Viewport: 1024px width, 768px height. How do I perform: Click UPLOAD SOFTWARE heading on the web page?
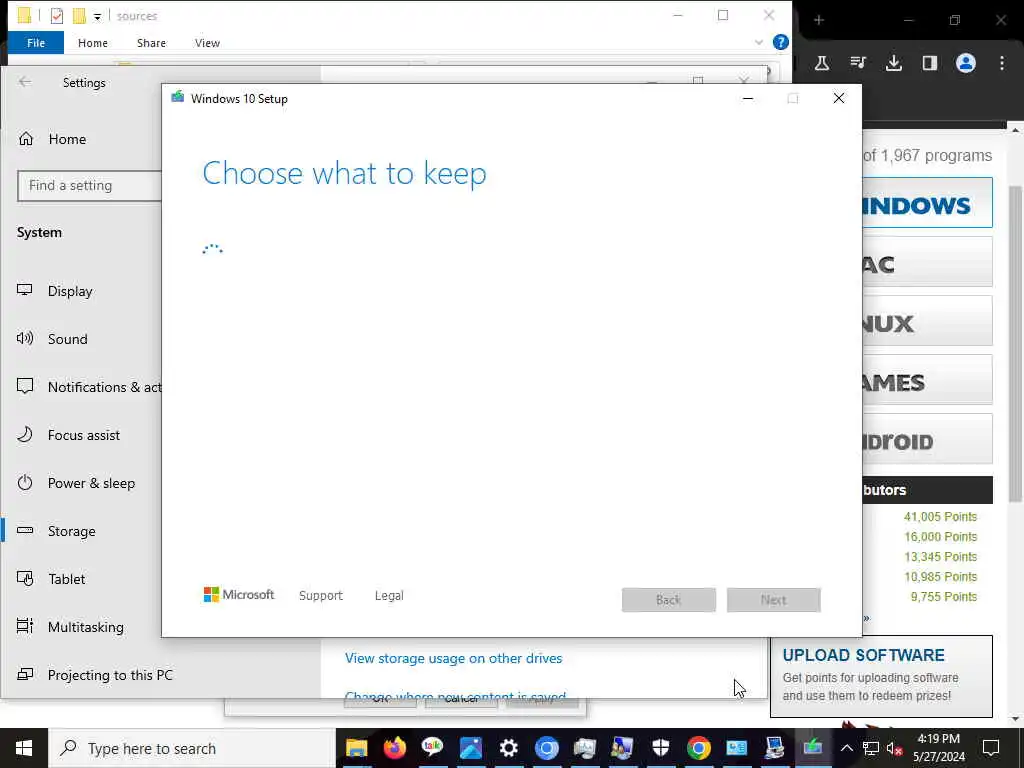click(863, 655)
